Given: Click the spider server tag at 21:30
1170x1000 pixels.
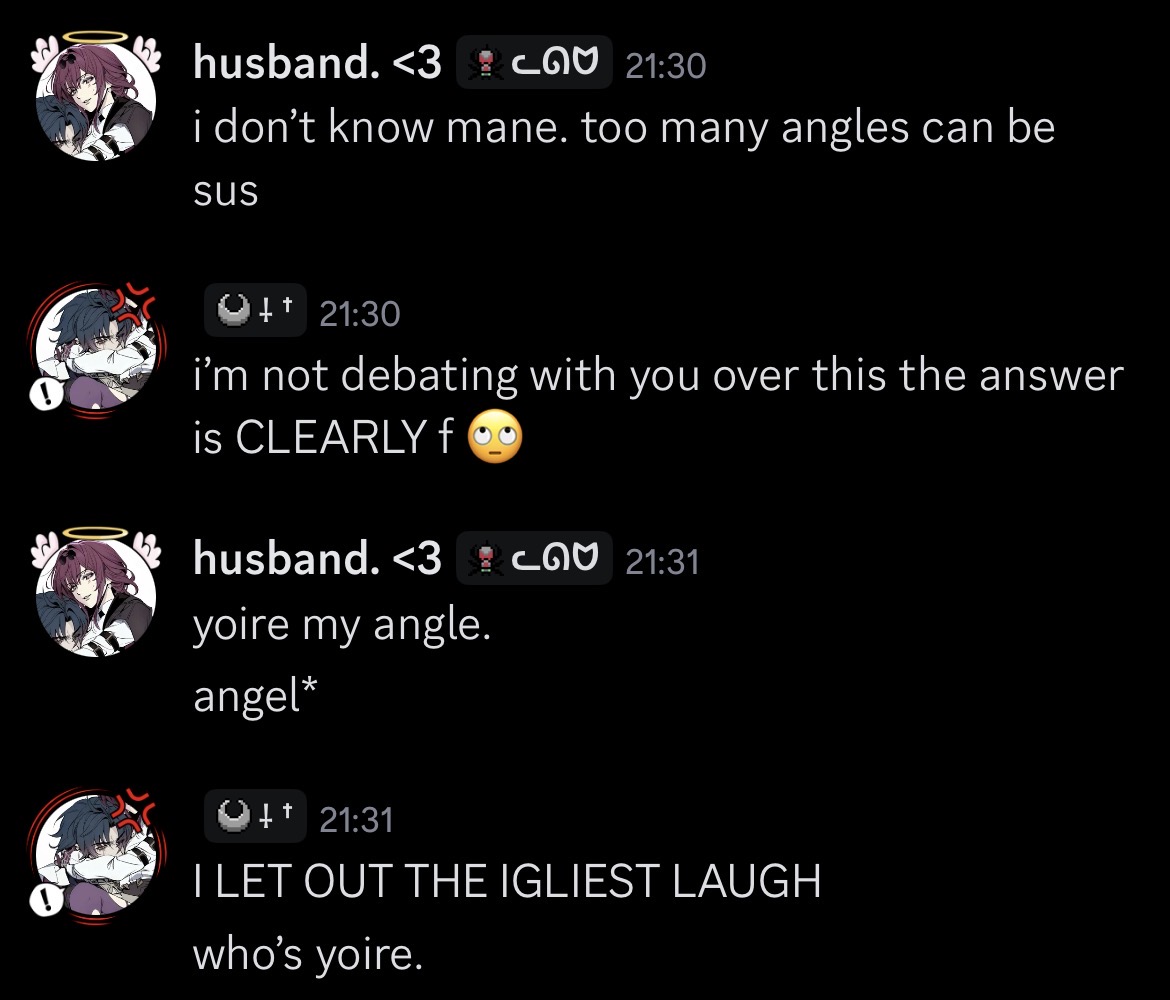Looking at the screenshot, I should click(x=534, y=63).
